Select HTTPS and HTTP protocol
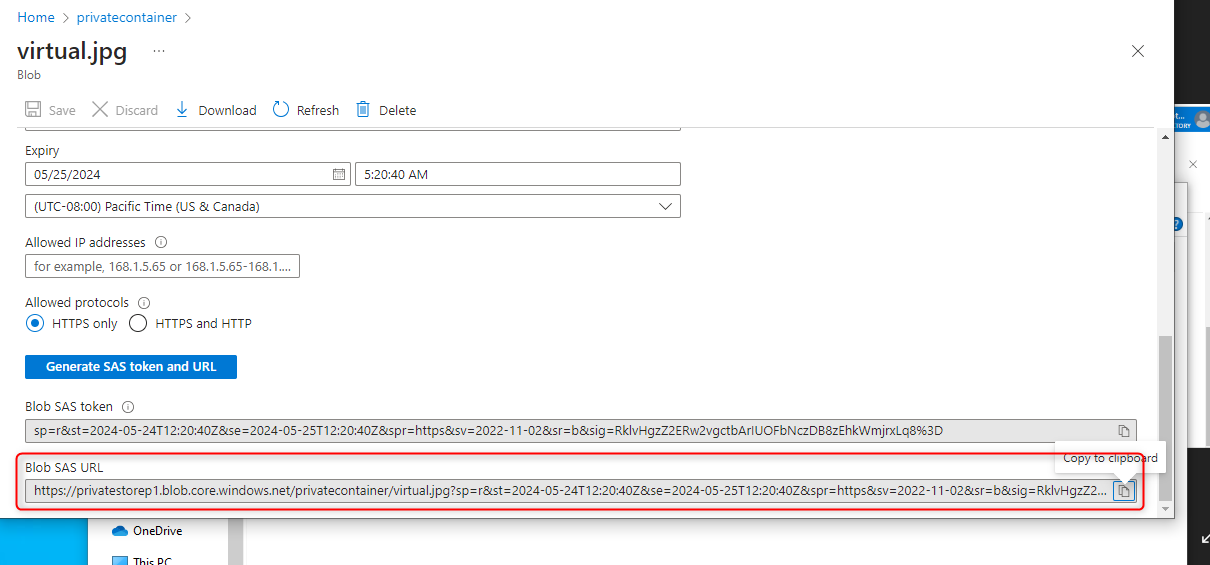The width and height of the screenshot is (1210, 565). click(x=138, y=323)
